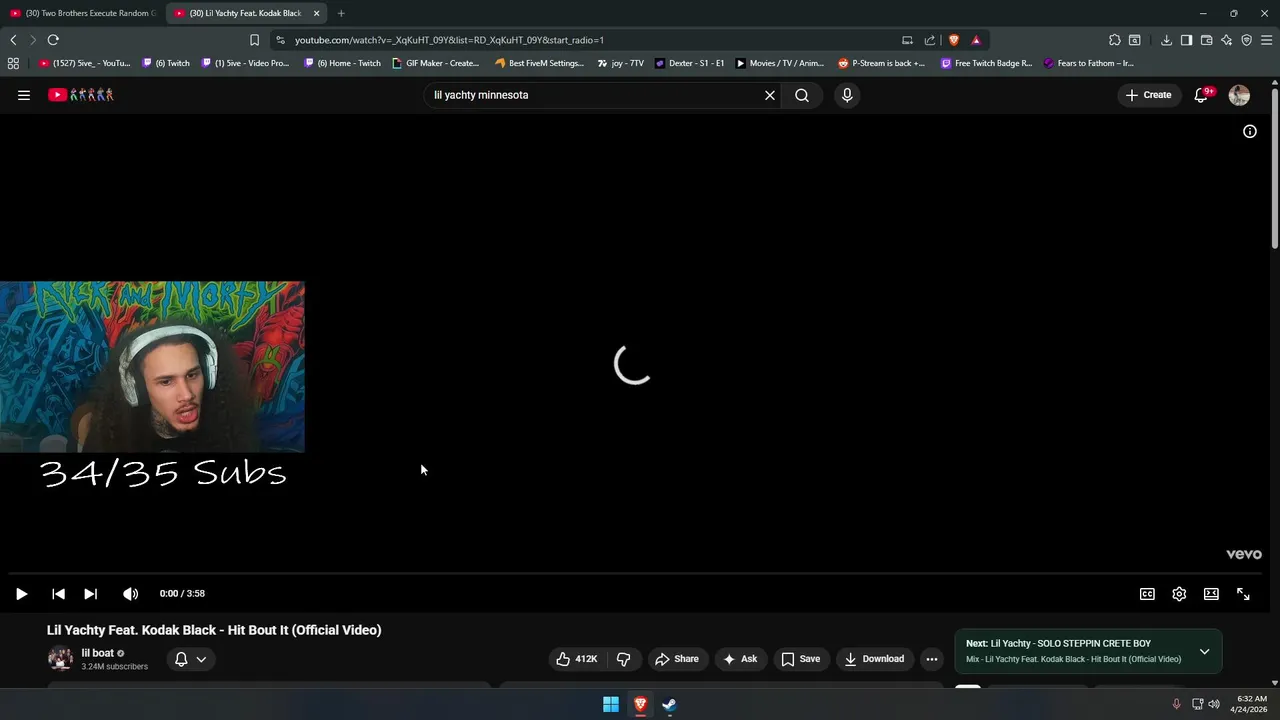The width and height of the screenshot is (1280, 720).
Task: Visit the lil boat channel name
Action: 97,653
